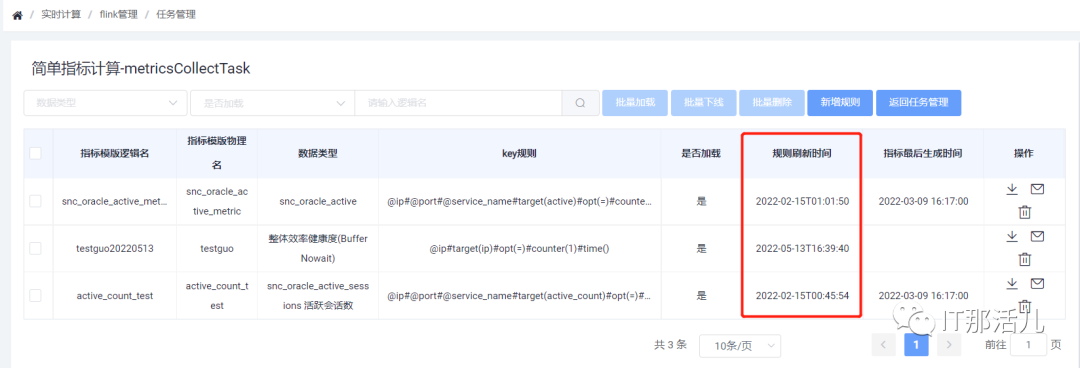Click download icon in active_count_test row
Image resolution: width=1080 pixels, height=368 pixels.
(x=1012, y=283)
